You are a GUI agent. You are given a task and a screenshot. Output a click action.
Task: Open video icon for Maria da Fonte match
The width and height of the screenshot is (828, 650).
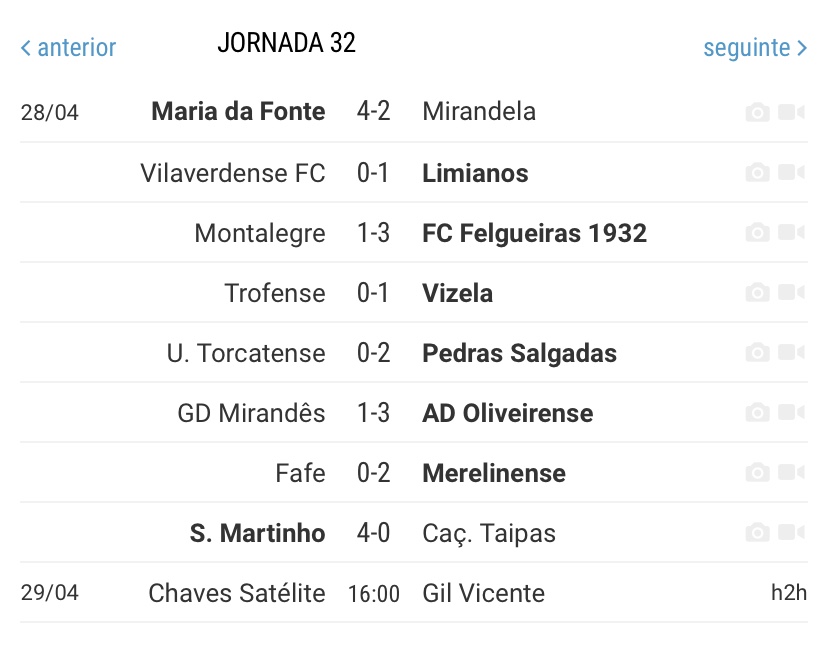point(791,112)
